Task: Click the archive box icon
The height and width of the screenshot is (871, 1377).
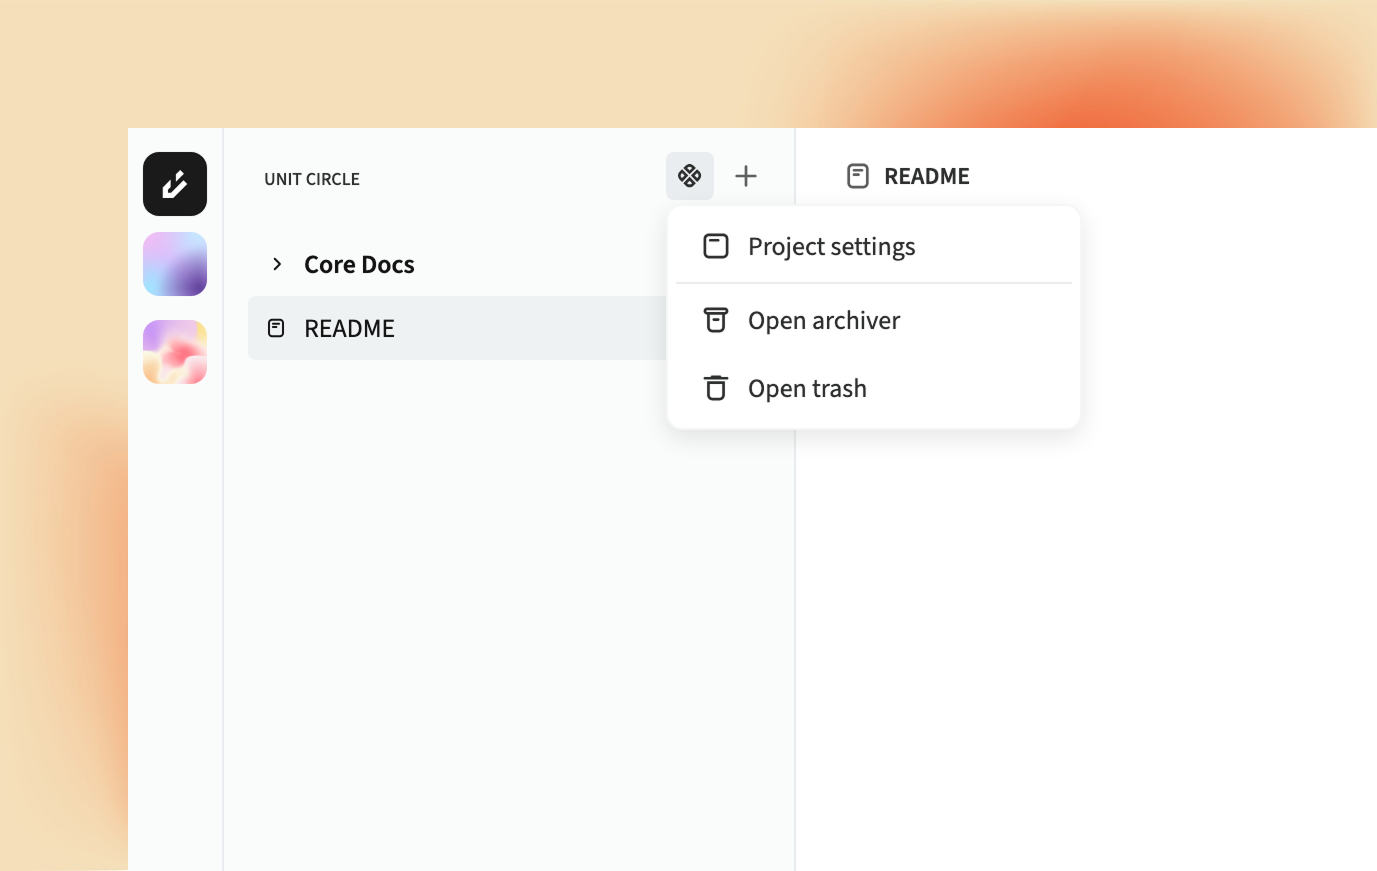Action: (716, 320)
